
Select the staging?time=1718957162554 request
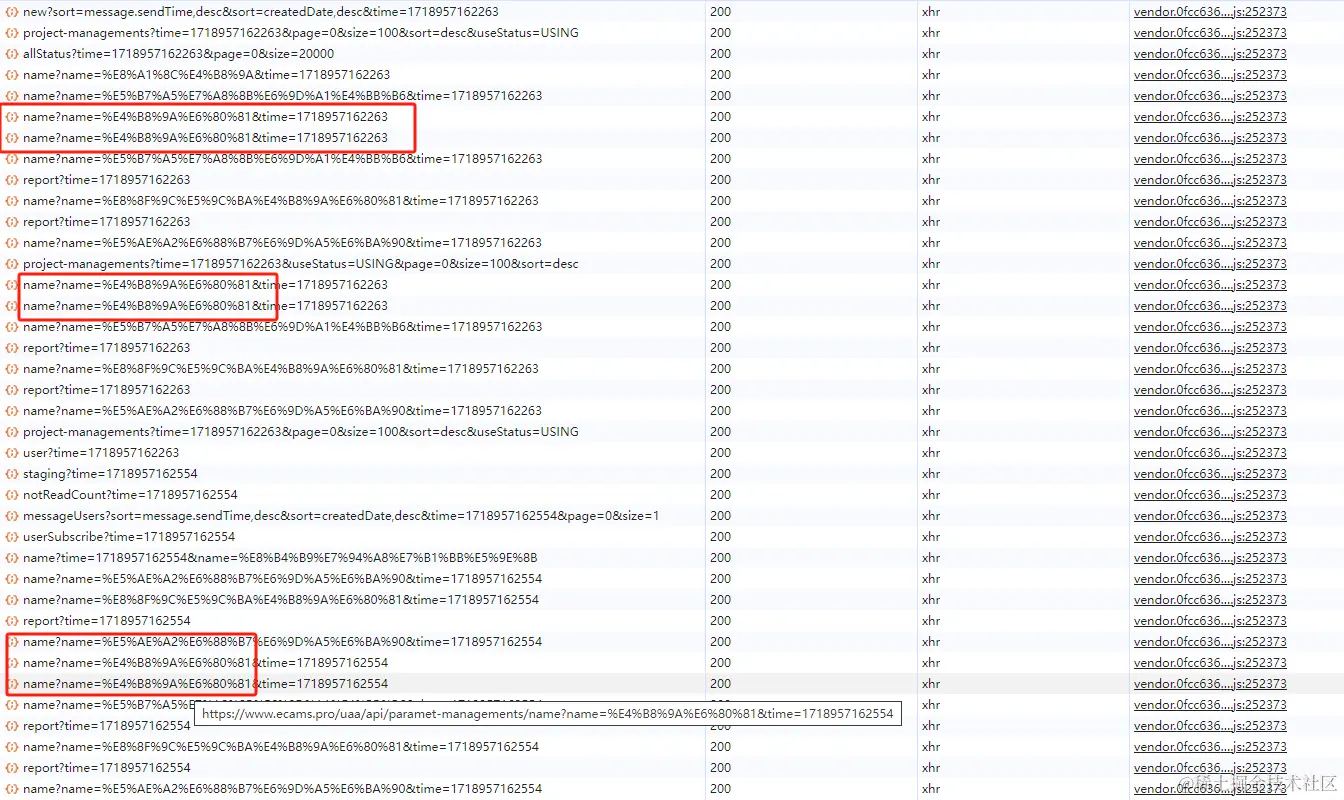(110, 474)
